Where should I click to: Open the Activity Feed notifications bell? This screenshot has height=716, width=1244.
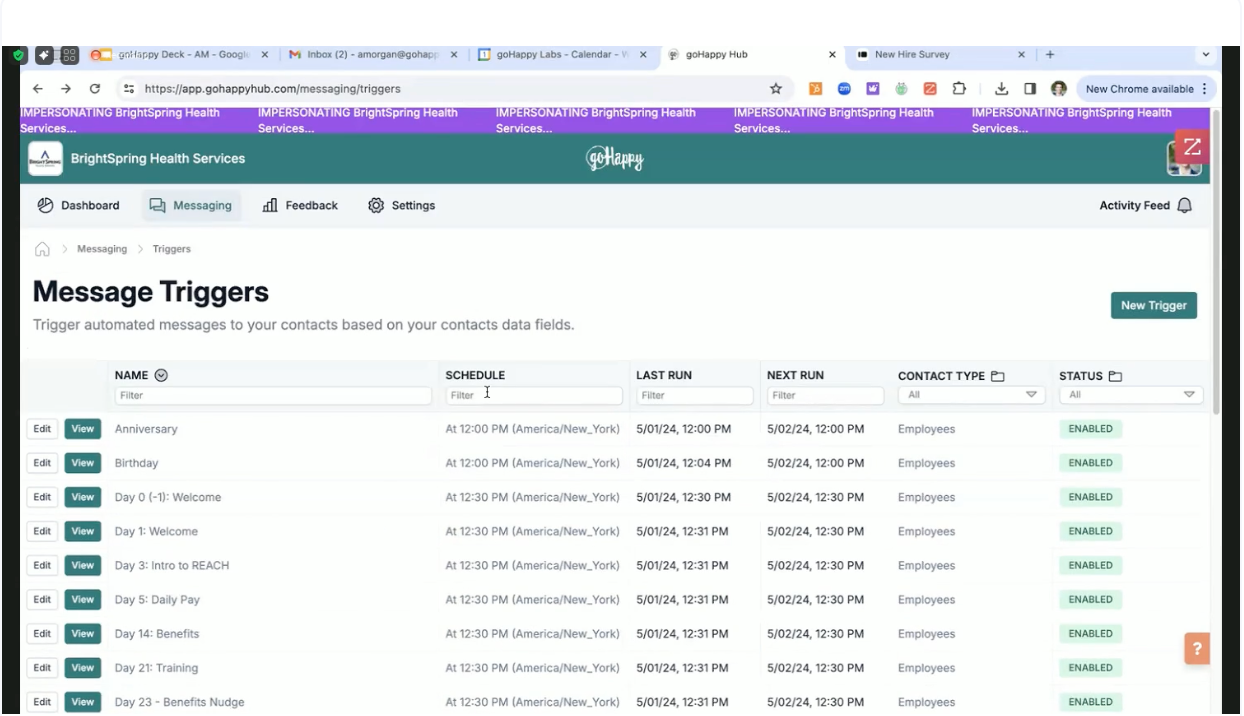point(1184,205)
